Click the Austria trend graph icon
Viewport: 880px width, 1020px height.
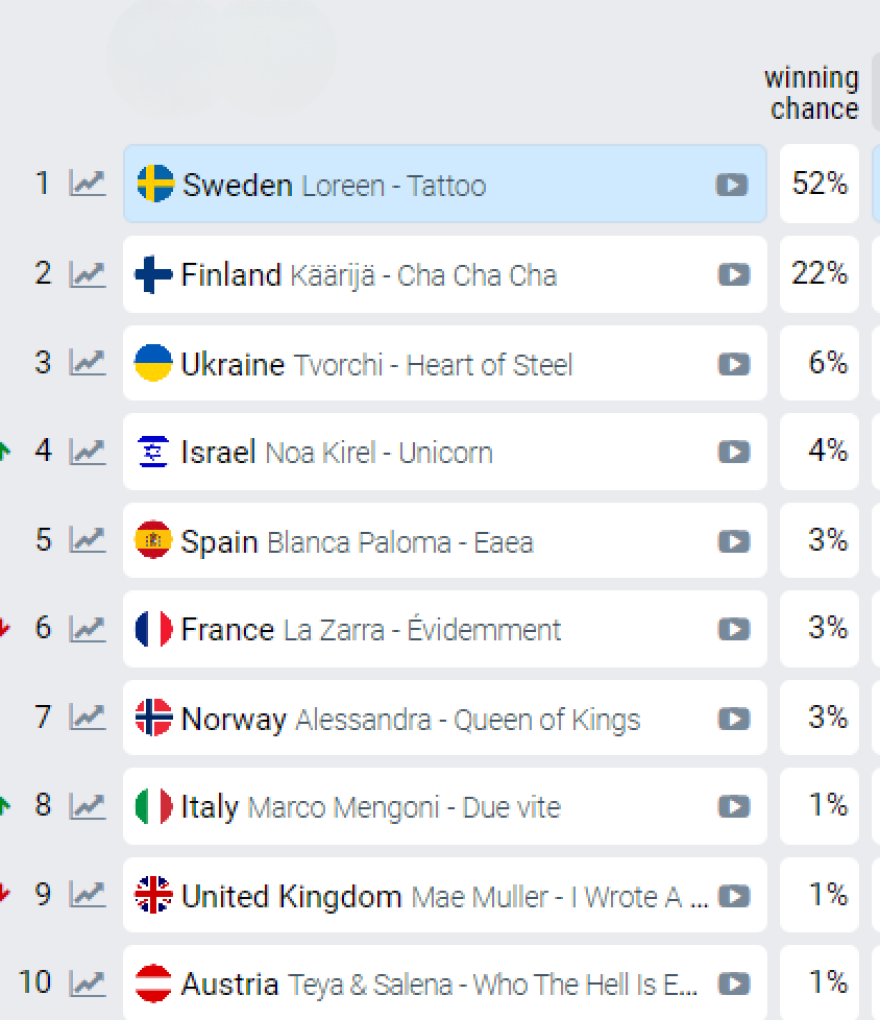pos(87,983)
